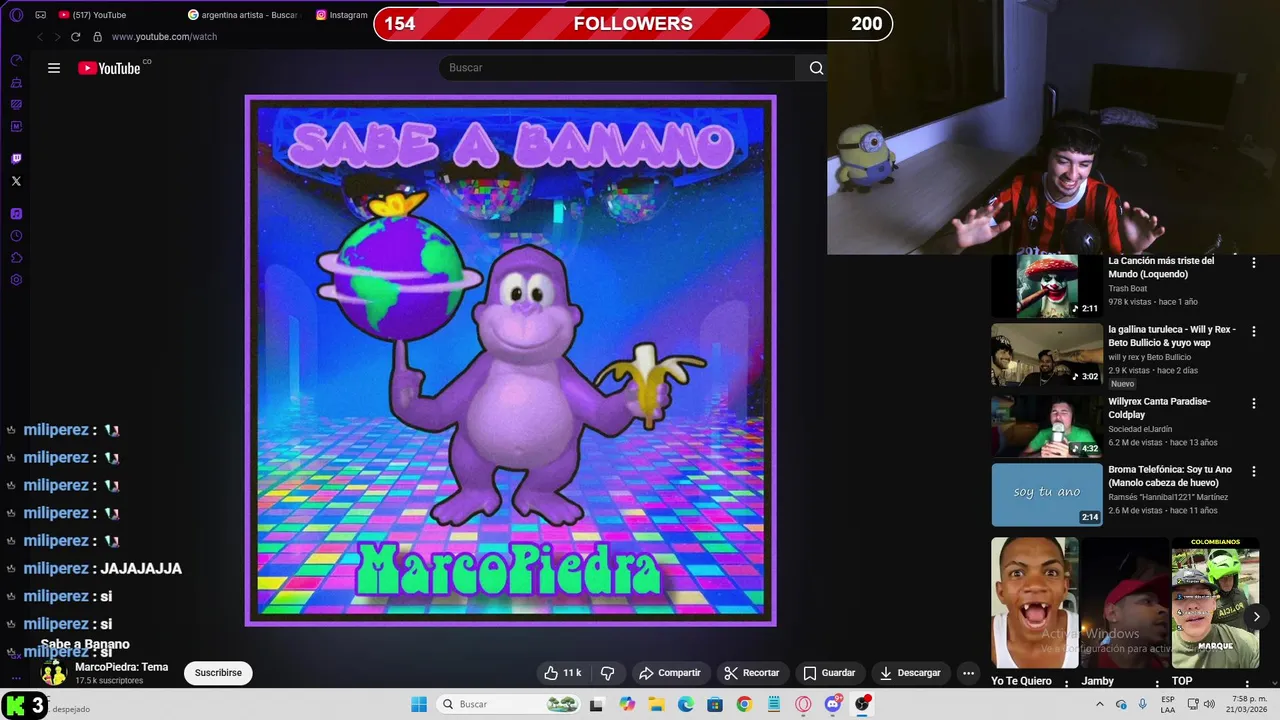Image resolution: width=1280 pixels, height=720 pixels.
Task: Click the Windows taskbar Buscar search box
Action: pos(508,704)
